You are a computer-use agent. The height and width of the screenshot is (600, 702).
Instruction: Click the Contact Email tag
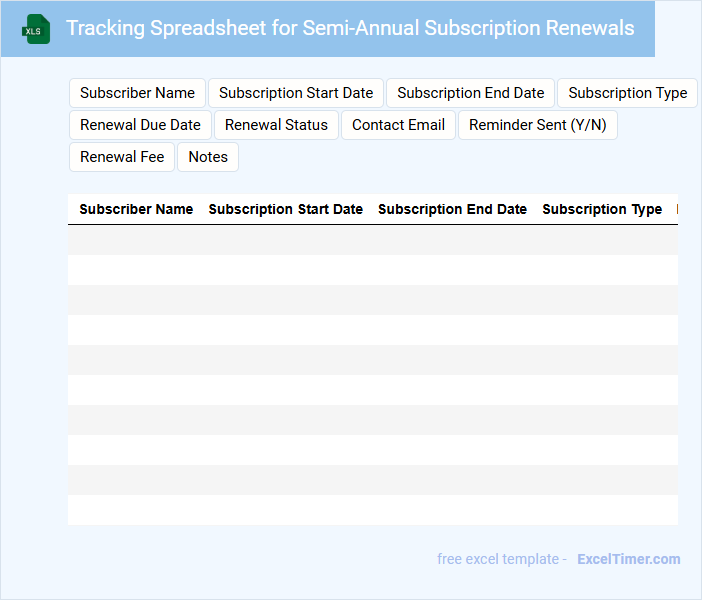click(398, 125)
